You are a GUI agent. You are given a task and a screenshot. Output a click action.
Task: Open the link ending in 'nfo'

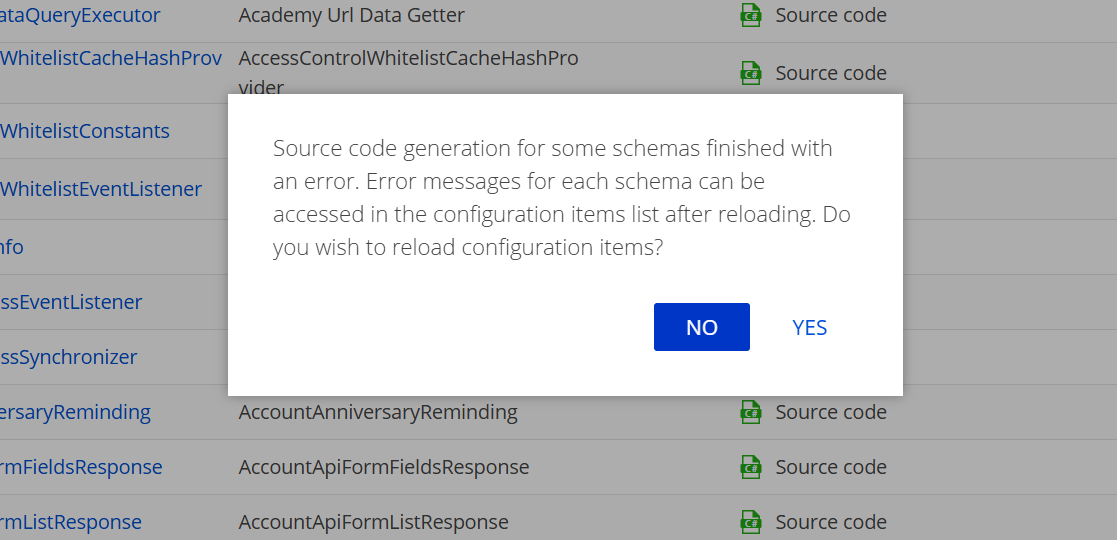pyautogui.click(x=12, y=246)
